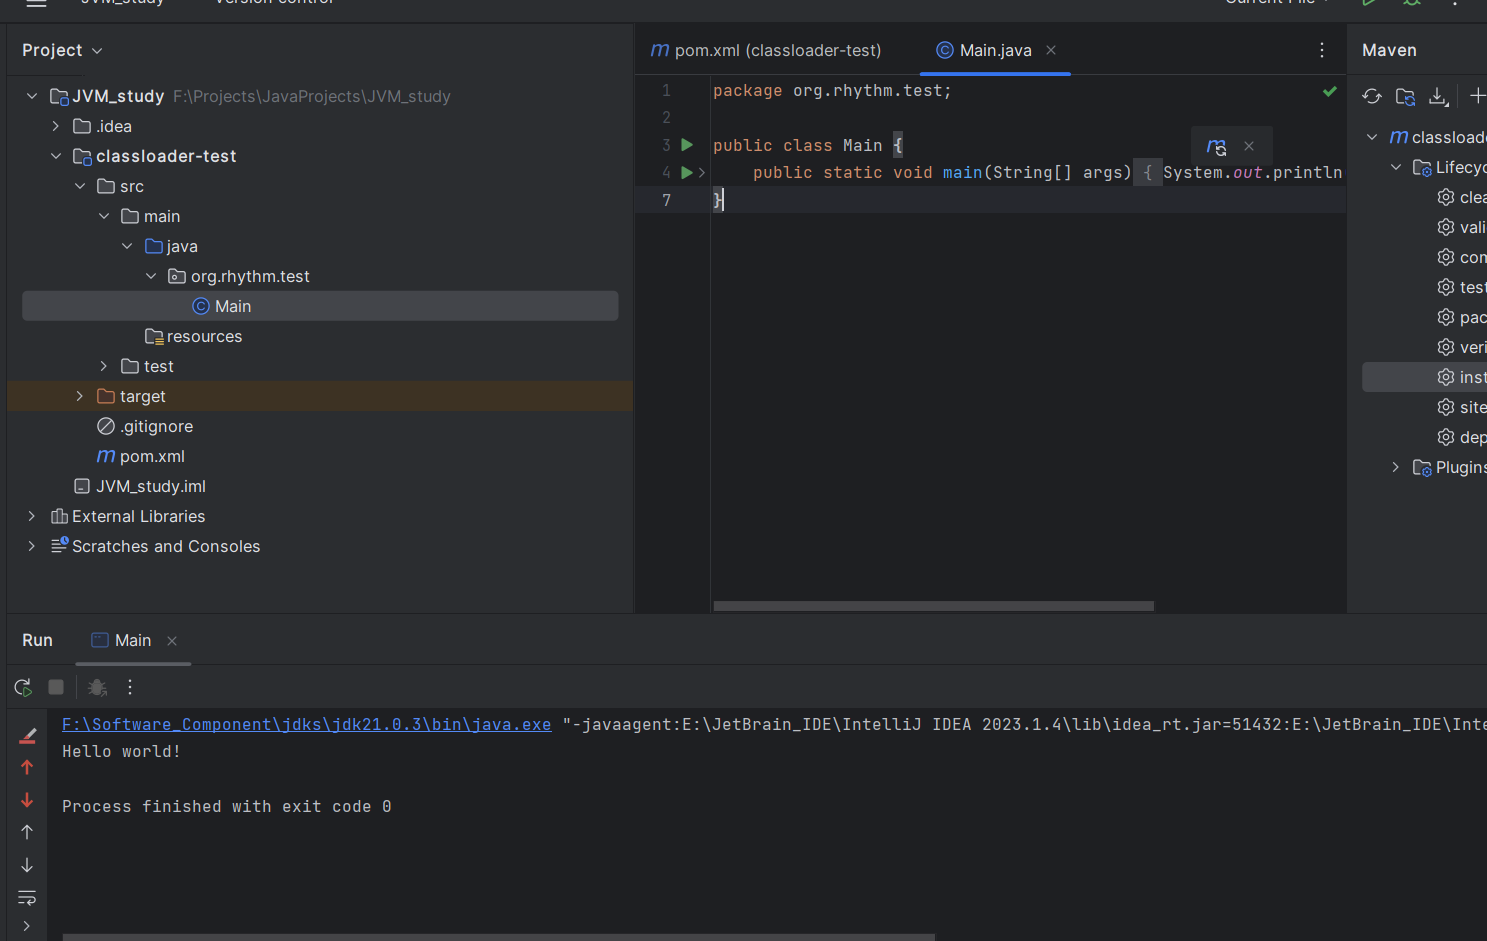Image resolution: width=1487 pixels, height=941 pixels.
Task: Switch to pom.xml (classloader-test) tab
Action: tap(766, 50)
